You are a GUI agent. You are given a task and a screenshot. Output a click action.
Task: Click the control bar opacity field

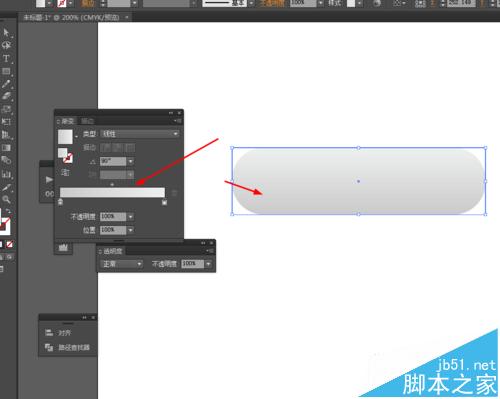point(303,3)
